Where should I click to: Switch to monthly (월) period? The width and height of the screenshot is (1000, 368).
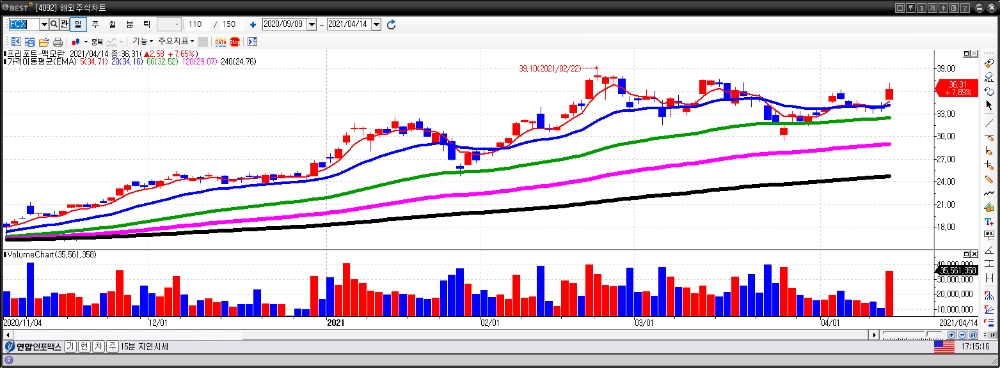click(112, 24)
